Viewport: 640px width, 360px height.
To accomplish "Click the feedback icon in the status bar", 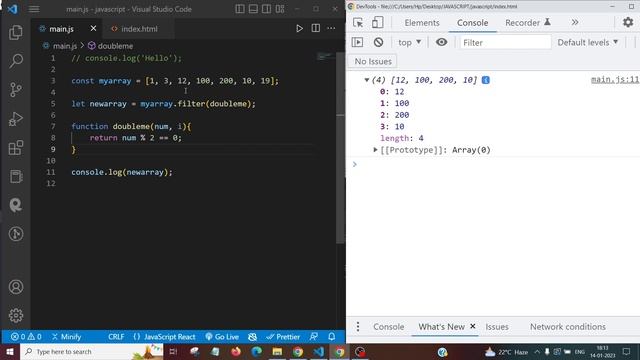I will coord(313,337).
